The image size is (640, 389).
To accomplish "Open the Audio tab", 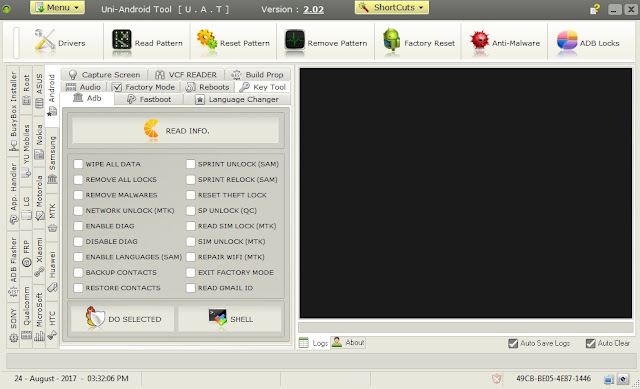I will (84, 87).
